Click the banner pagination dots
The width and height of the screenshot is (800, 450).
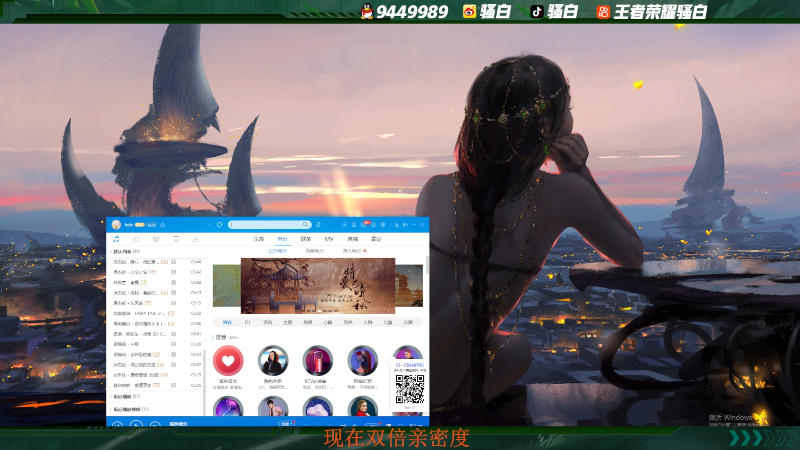(x=320, y=310)
